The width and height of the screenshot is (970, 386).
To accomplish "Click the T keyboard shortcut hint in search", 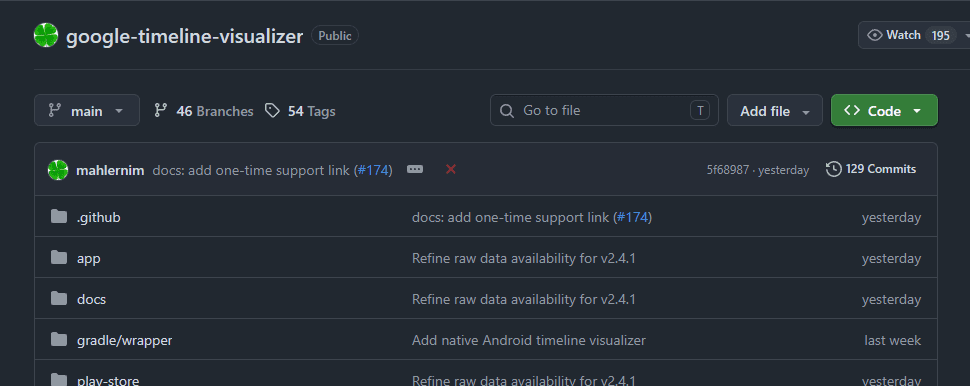I will point(700,111).
